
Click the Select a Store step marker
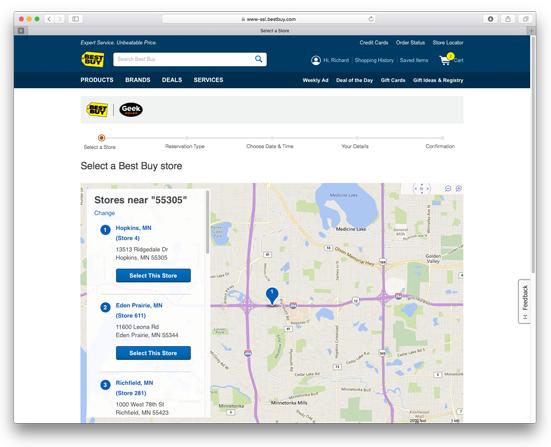[x=101, y=138]
